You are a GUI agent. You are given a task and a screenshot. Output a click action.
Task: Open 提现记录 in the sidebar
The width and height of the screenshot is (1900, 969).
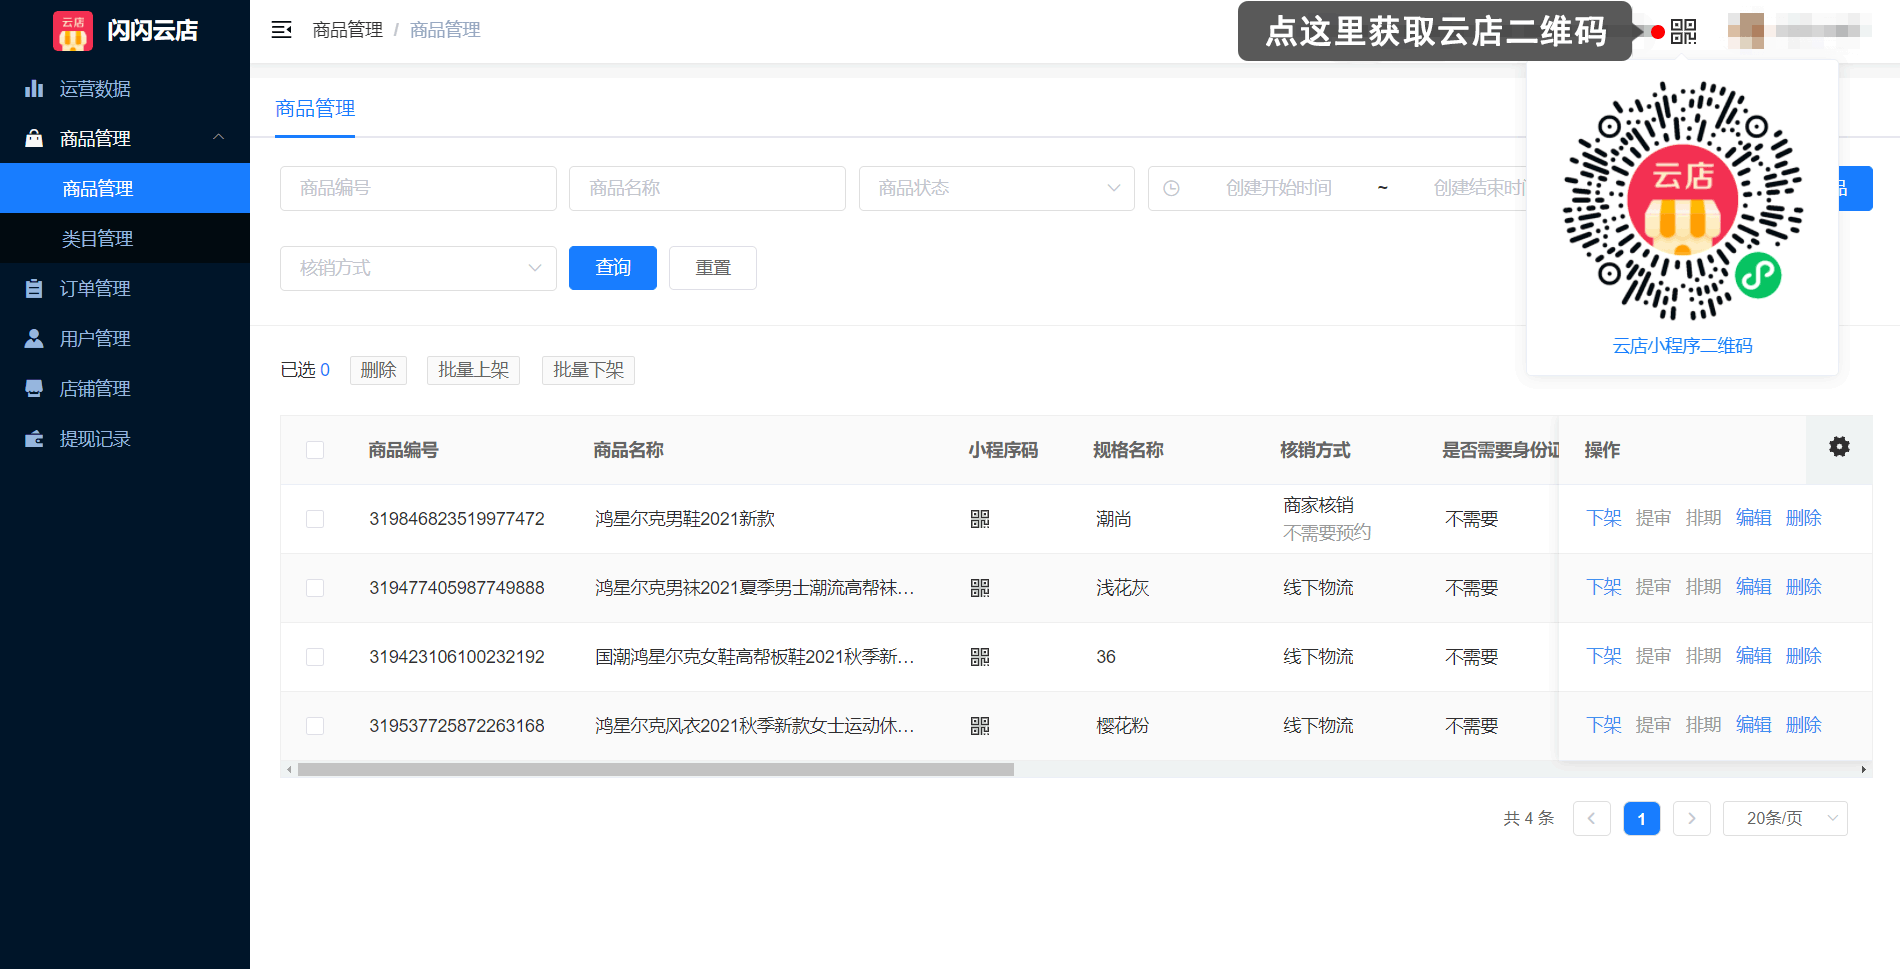[125, 438]
